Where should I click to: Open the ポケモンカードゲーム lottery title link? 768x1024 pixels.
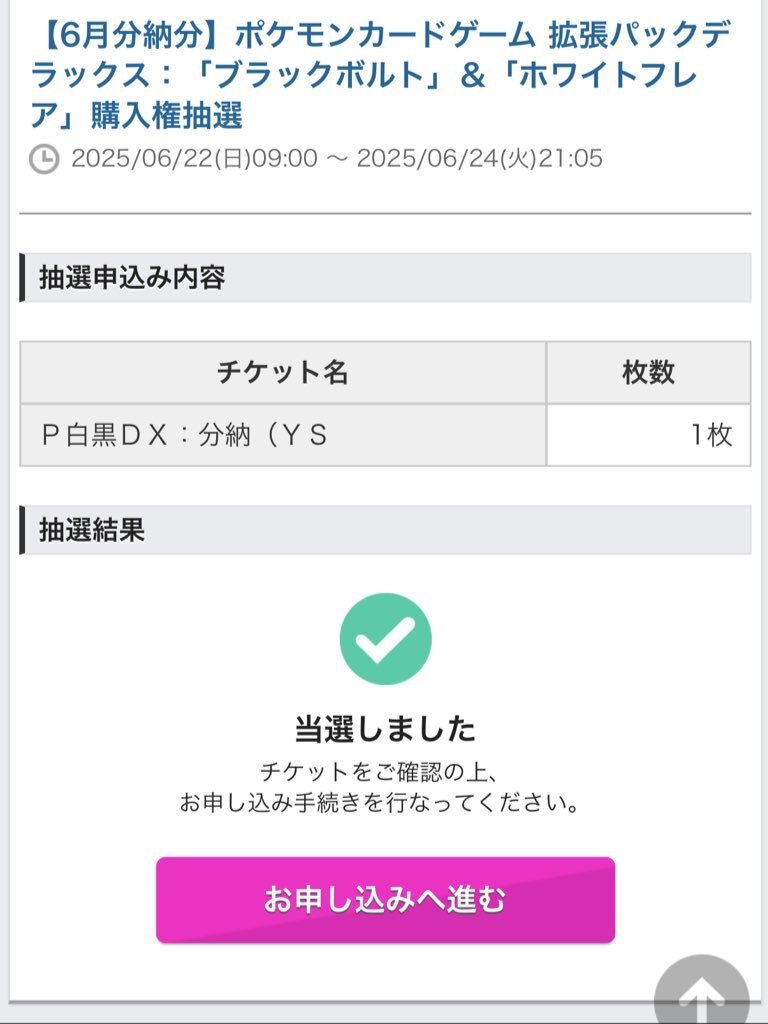pos(381,75)
